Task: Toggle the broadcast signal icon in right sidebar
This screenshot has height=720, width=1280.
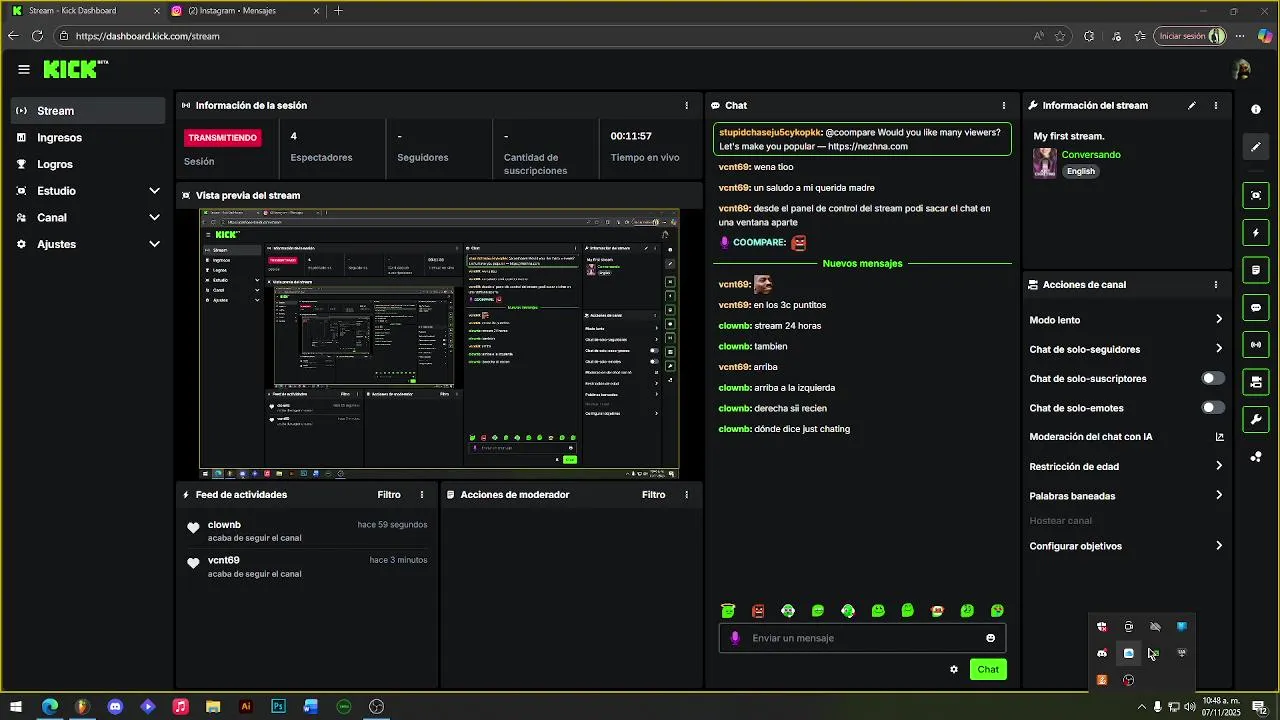Action: 1256,345
